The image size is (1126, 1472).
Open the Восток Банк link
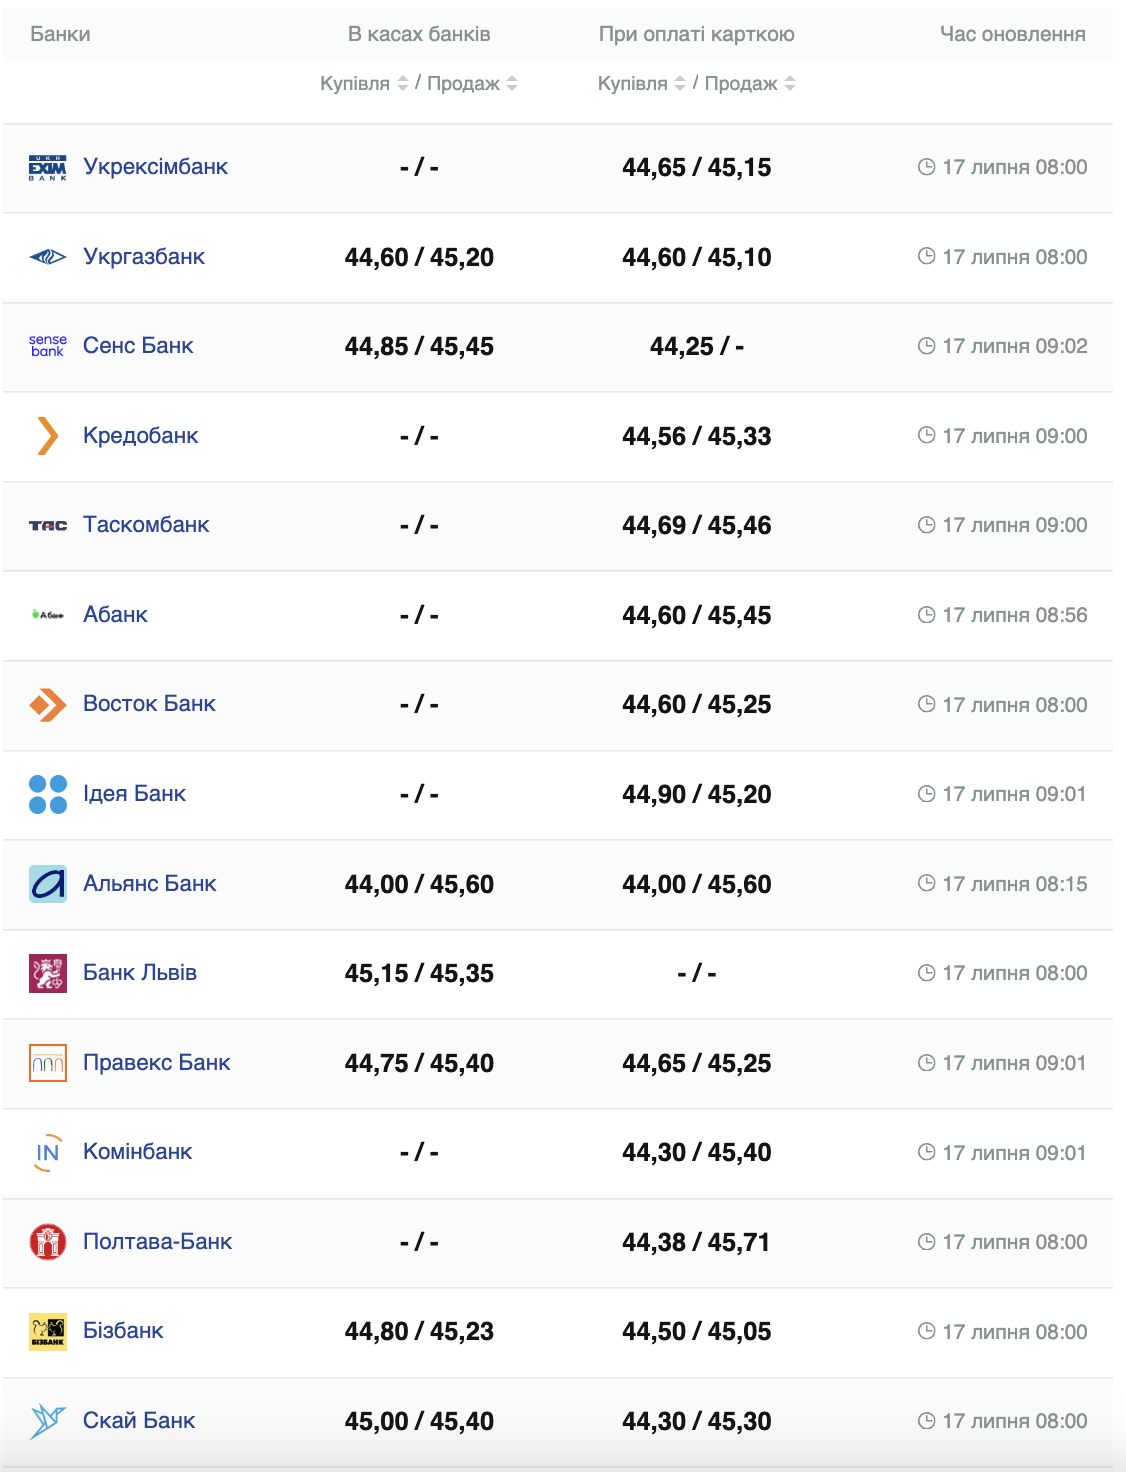149,704
